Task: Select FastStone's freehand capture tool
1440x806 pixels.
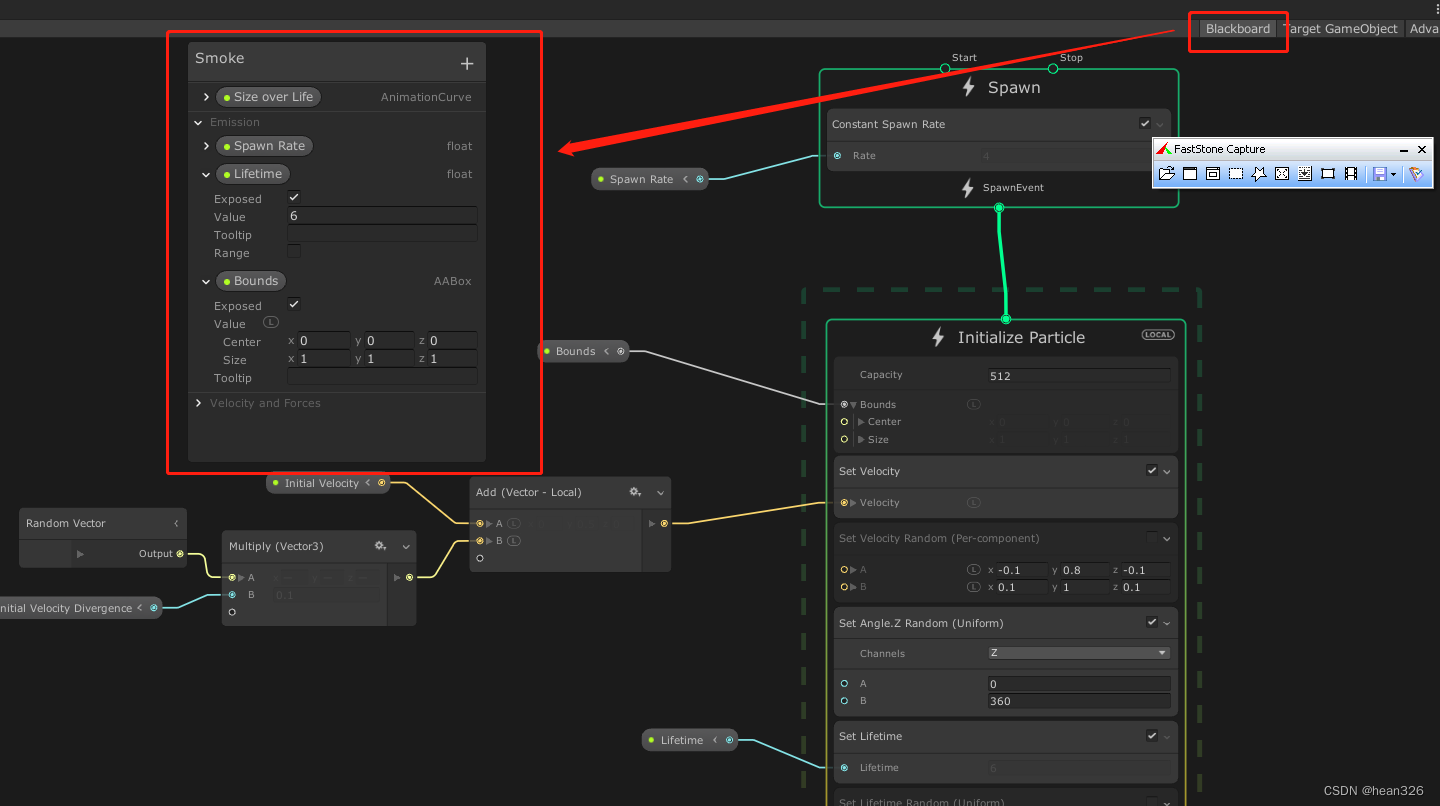Action: [1257, 174]
